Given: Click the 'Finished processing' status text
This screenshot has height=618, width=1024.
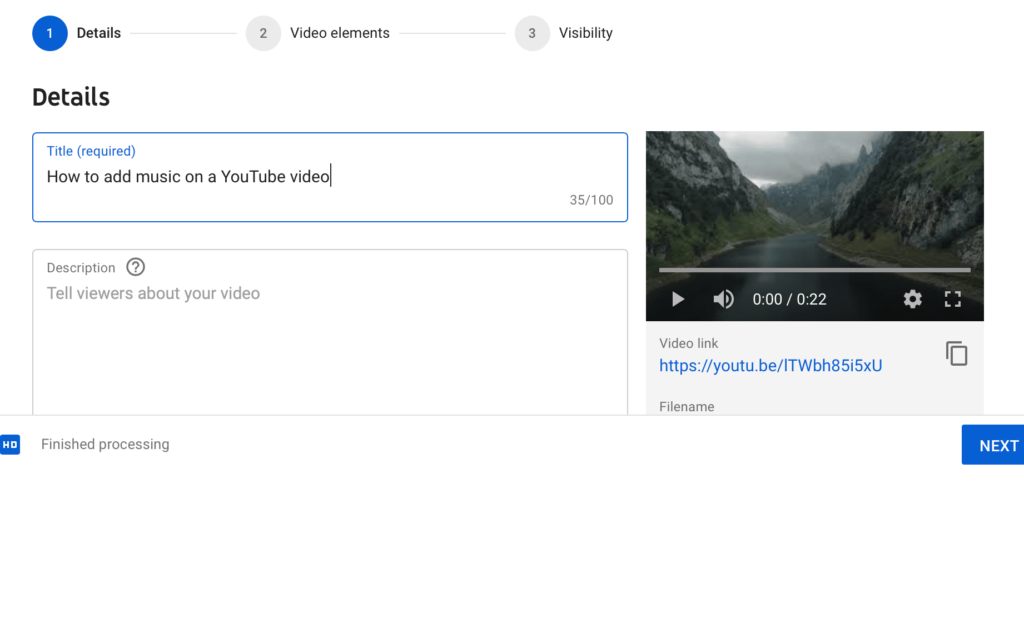Looking at the screenshot, I should coord(105,444).
